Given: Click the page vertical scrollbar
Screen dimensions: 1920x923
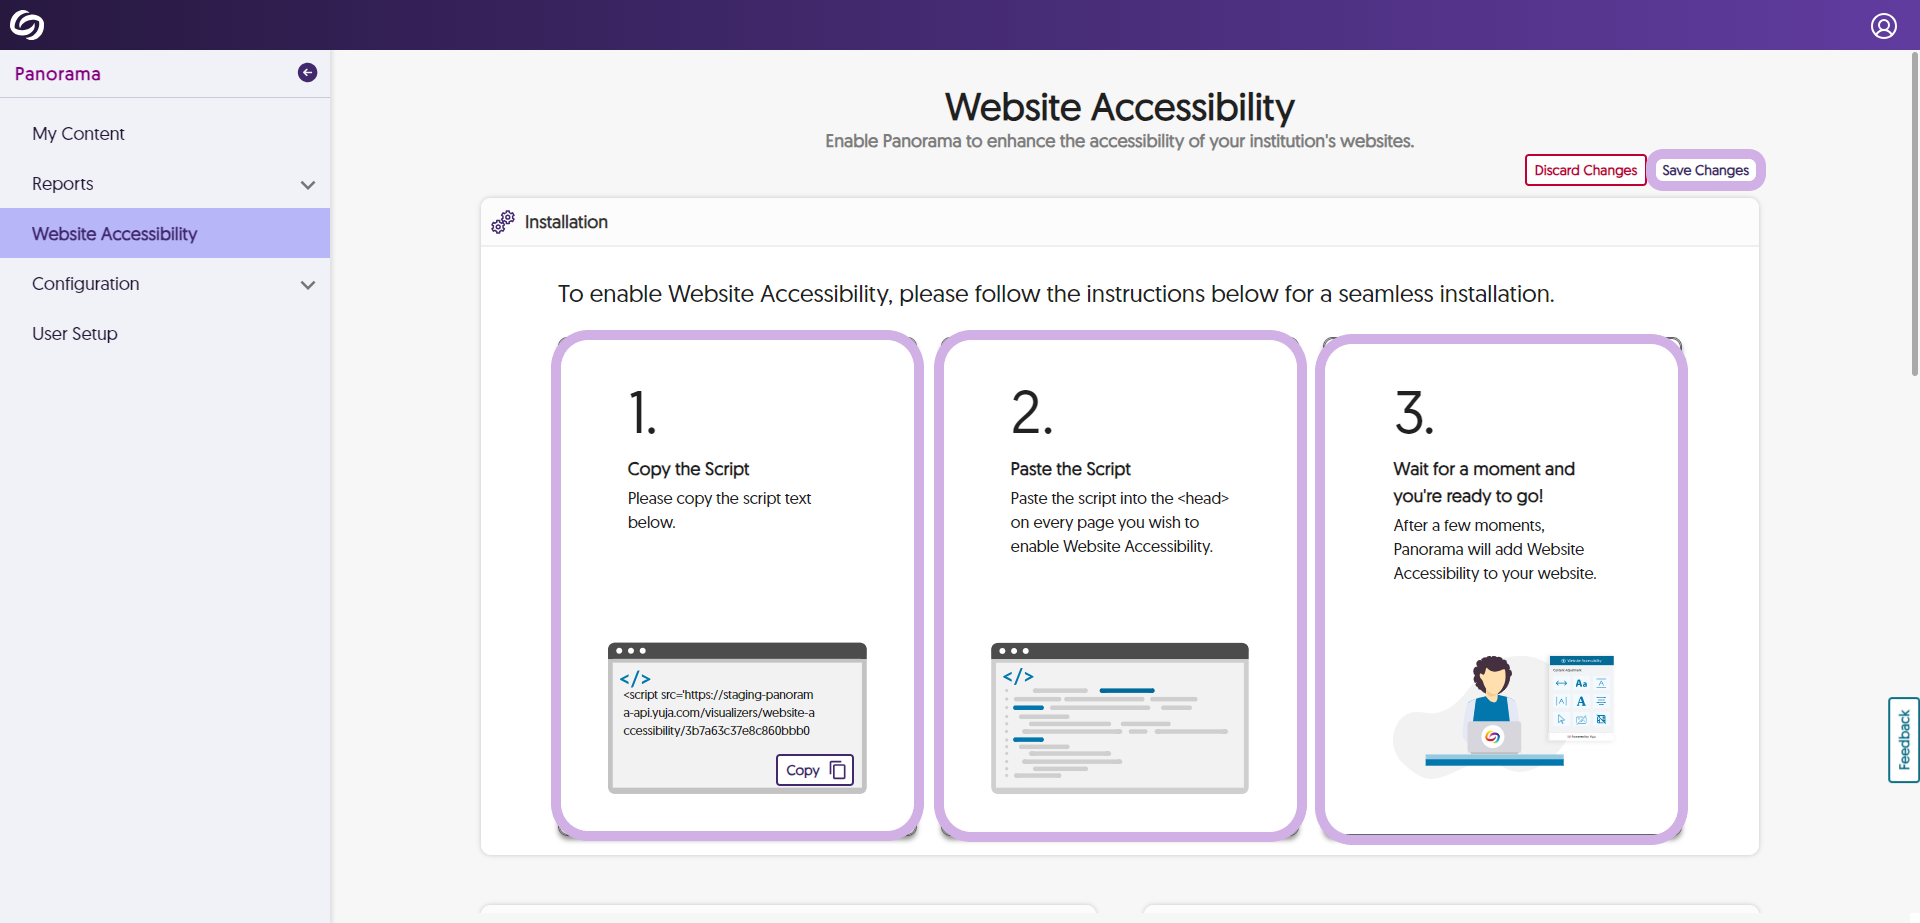Looking at the screenshot, I should [1914, 215].
